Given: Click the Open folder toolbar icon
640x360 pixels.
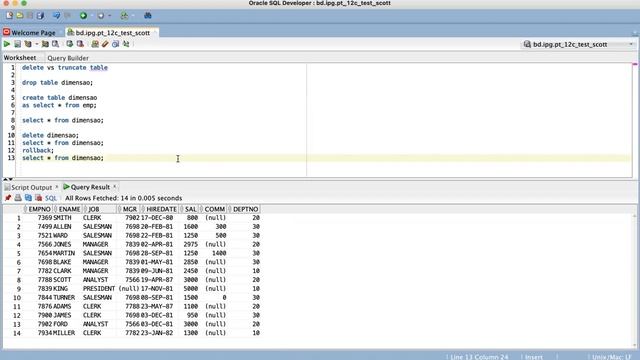Looking at the screenshot, I should (x=20, y=16).
